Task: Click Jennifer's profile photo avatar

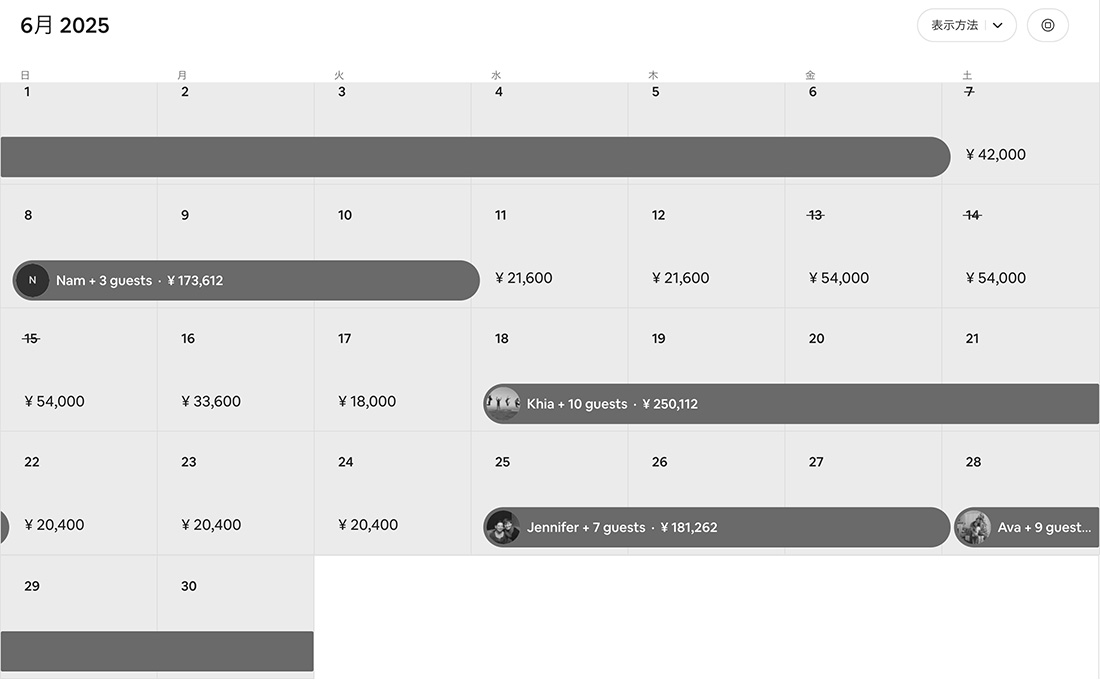Action: click(x=502, y=527)
